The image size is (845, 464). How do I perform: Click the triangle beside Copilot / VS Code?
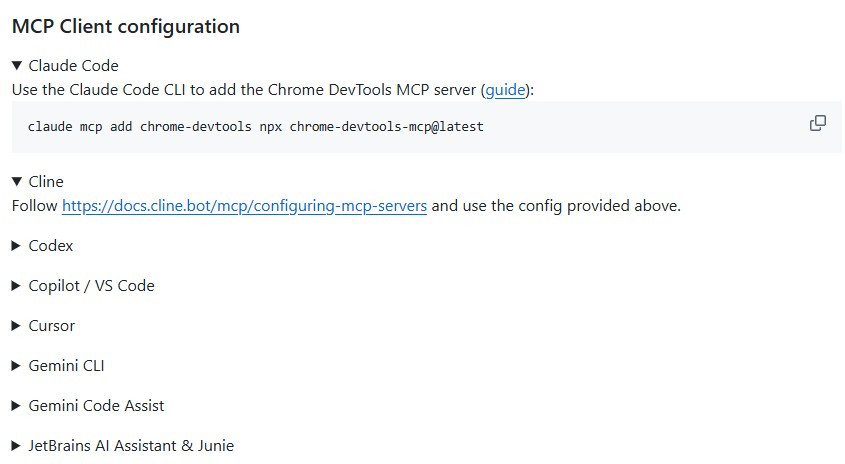click(x=17, y=286)
